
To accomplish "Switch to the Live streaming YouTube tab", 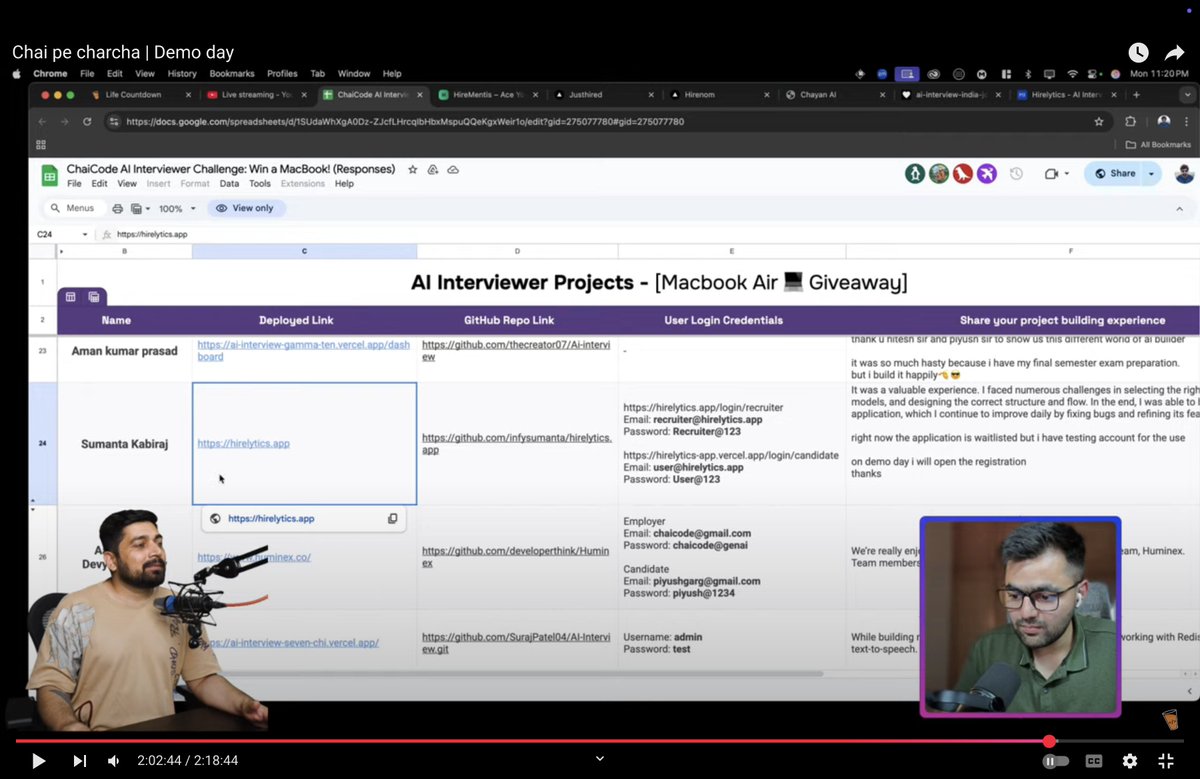I will (x=257, y=95).
